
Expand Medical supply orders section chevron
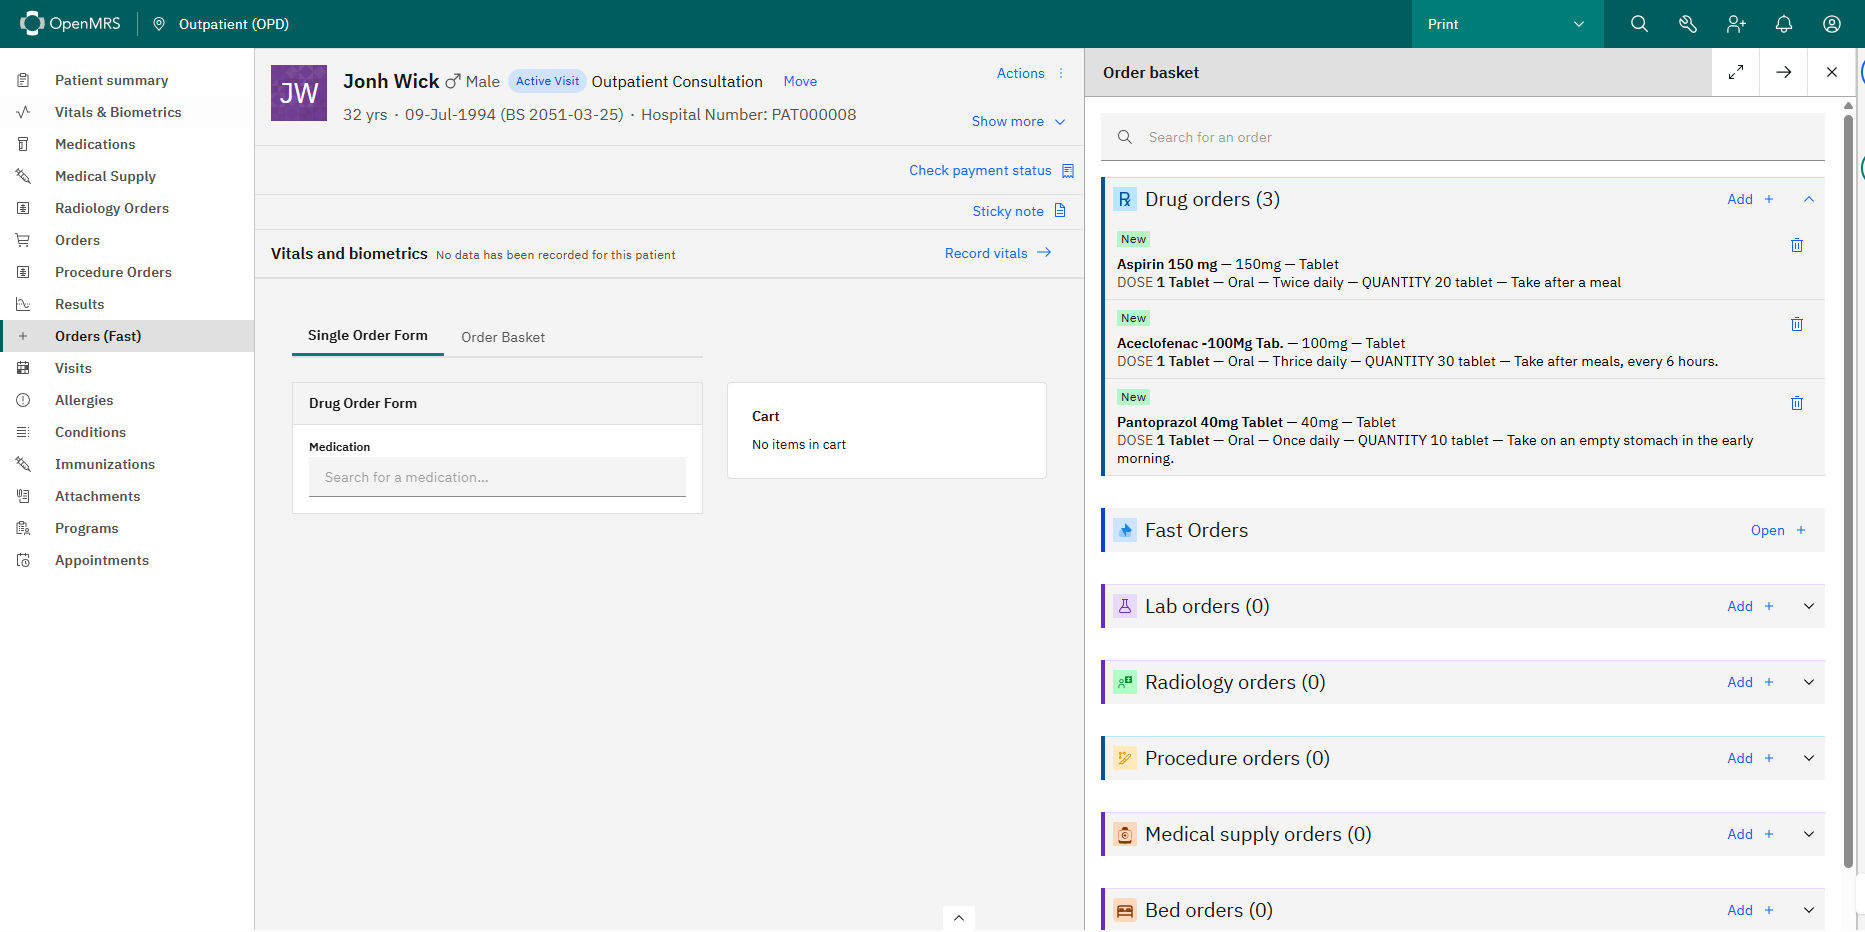click(1809, 834)
